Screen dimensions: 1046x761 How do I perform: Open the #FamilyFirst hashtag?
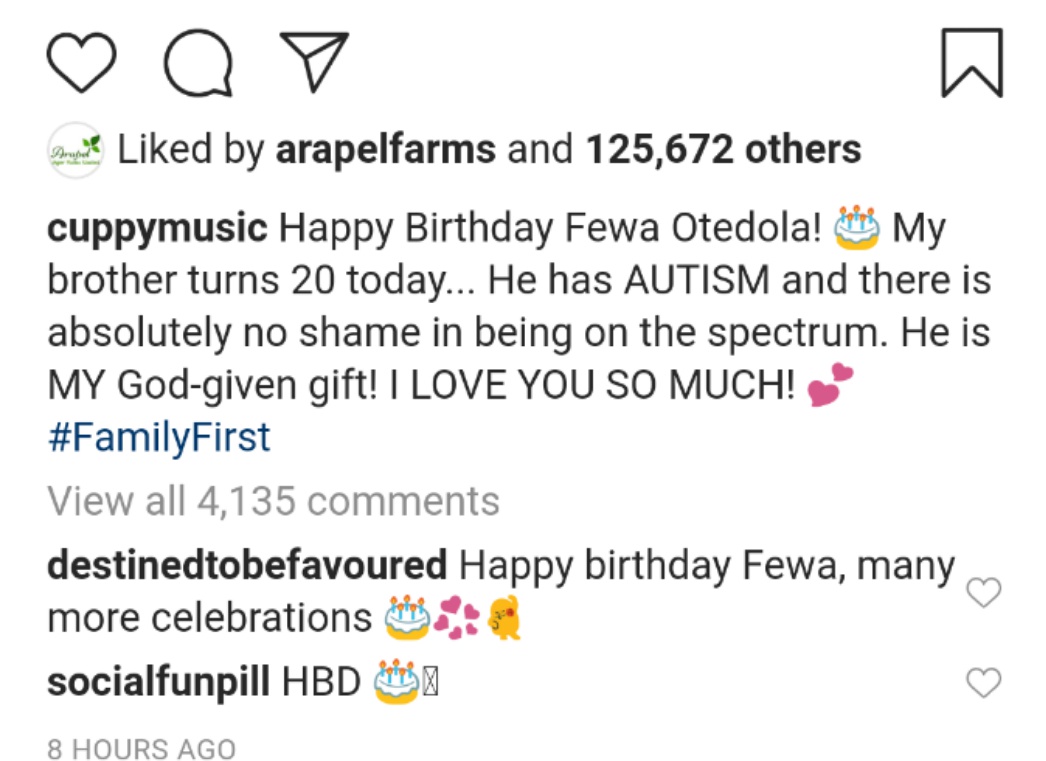pos(159,438)
